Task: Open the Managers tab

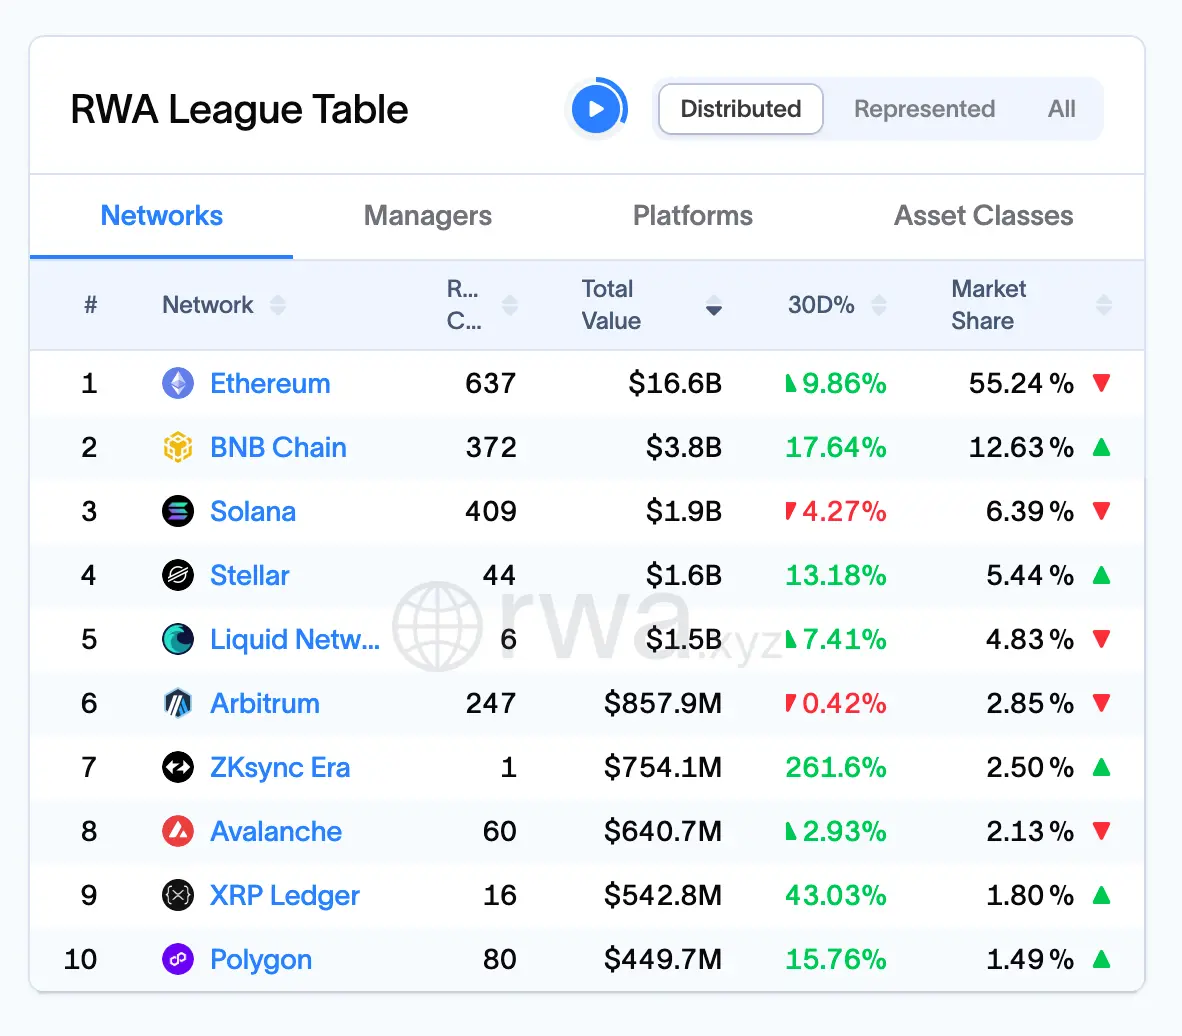Action: pos(428,216)
